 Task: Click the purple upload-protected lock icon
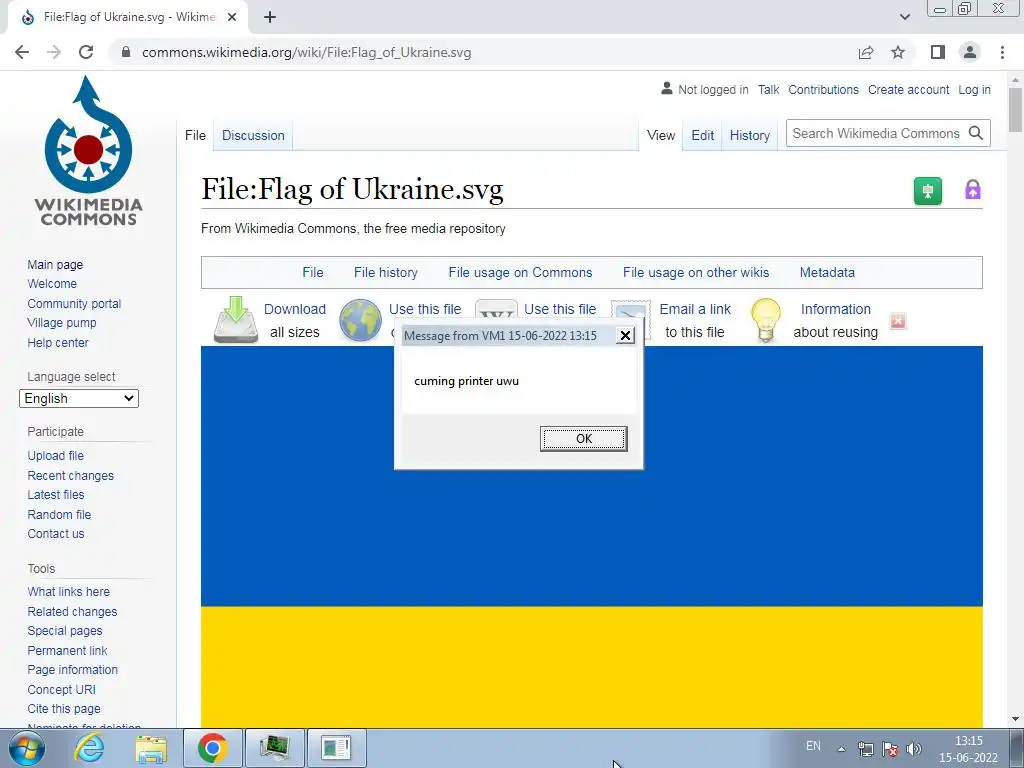[x=972, y=190]
